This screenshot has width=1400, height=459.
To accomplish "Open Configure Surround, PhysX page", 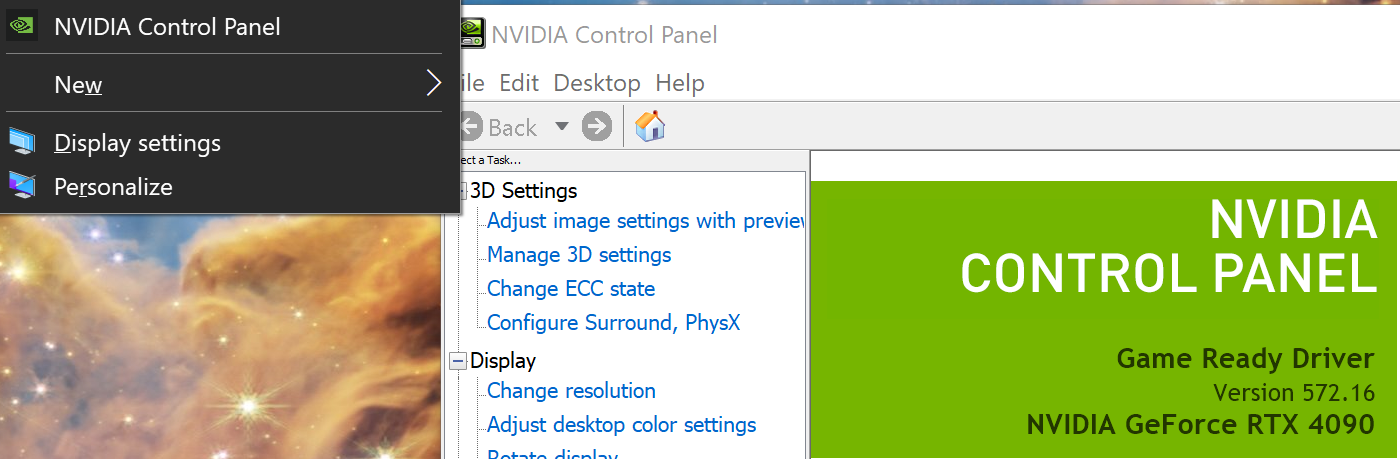I will [x=613, y=323].
